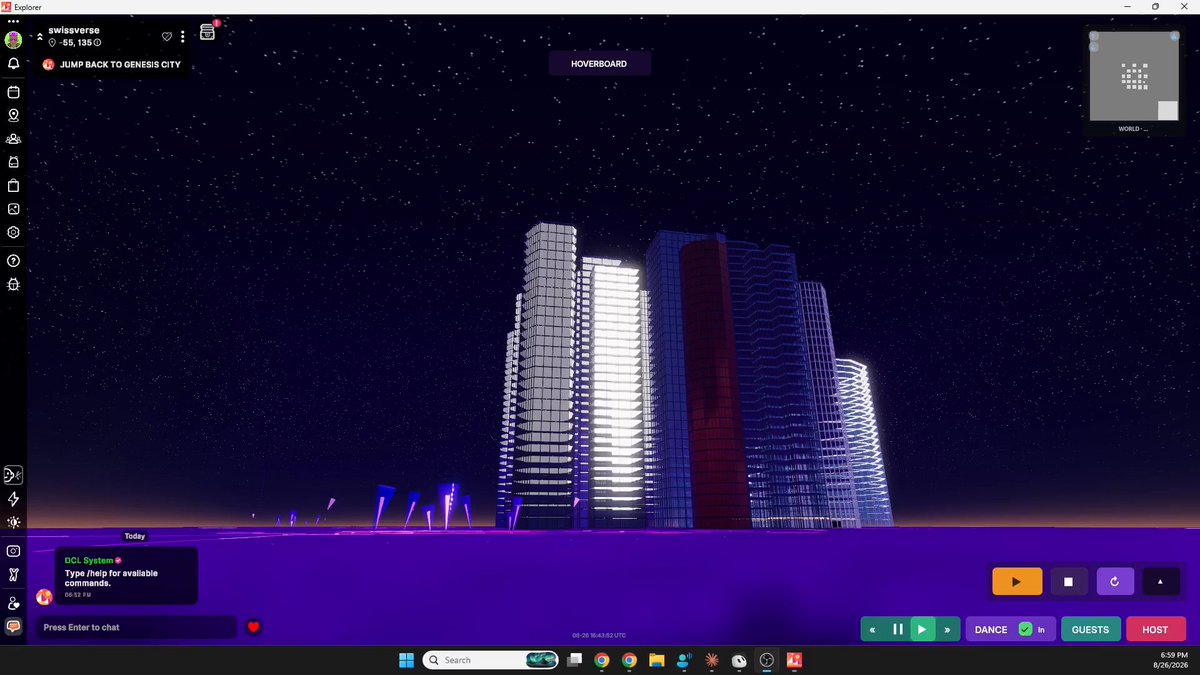Open the notifications bell in the sidebar
The width and height of the screenshot is (1200, 675).
click(14, 63)
